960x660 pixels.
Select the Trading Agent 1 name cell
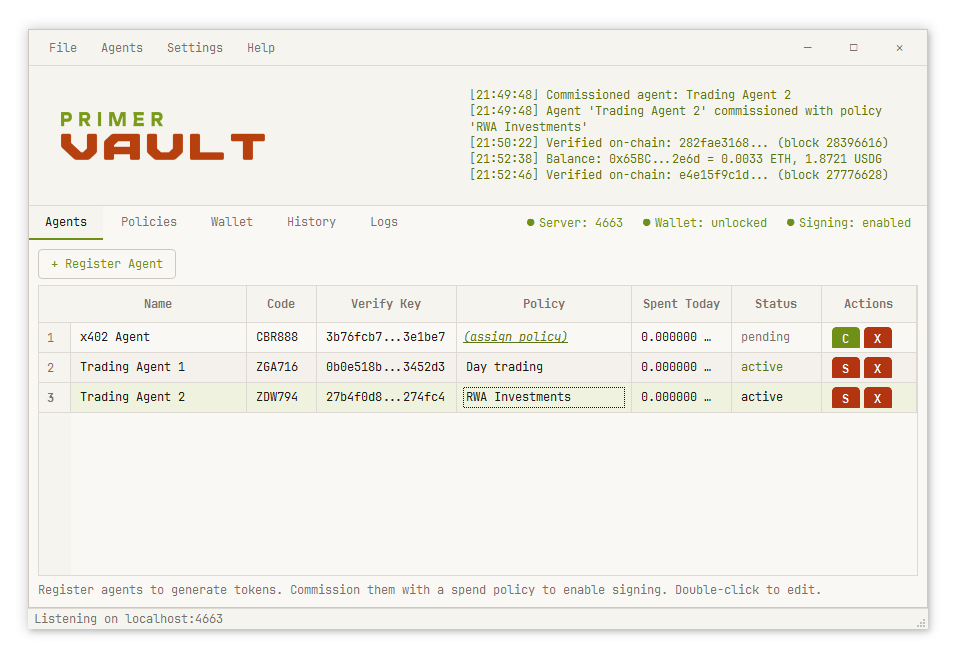158,367
